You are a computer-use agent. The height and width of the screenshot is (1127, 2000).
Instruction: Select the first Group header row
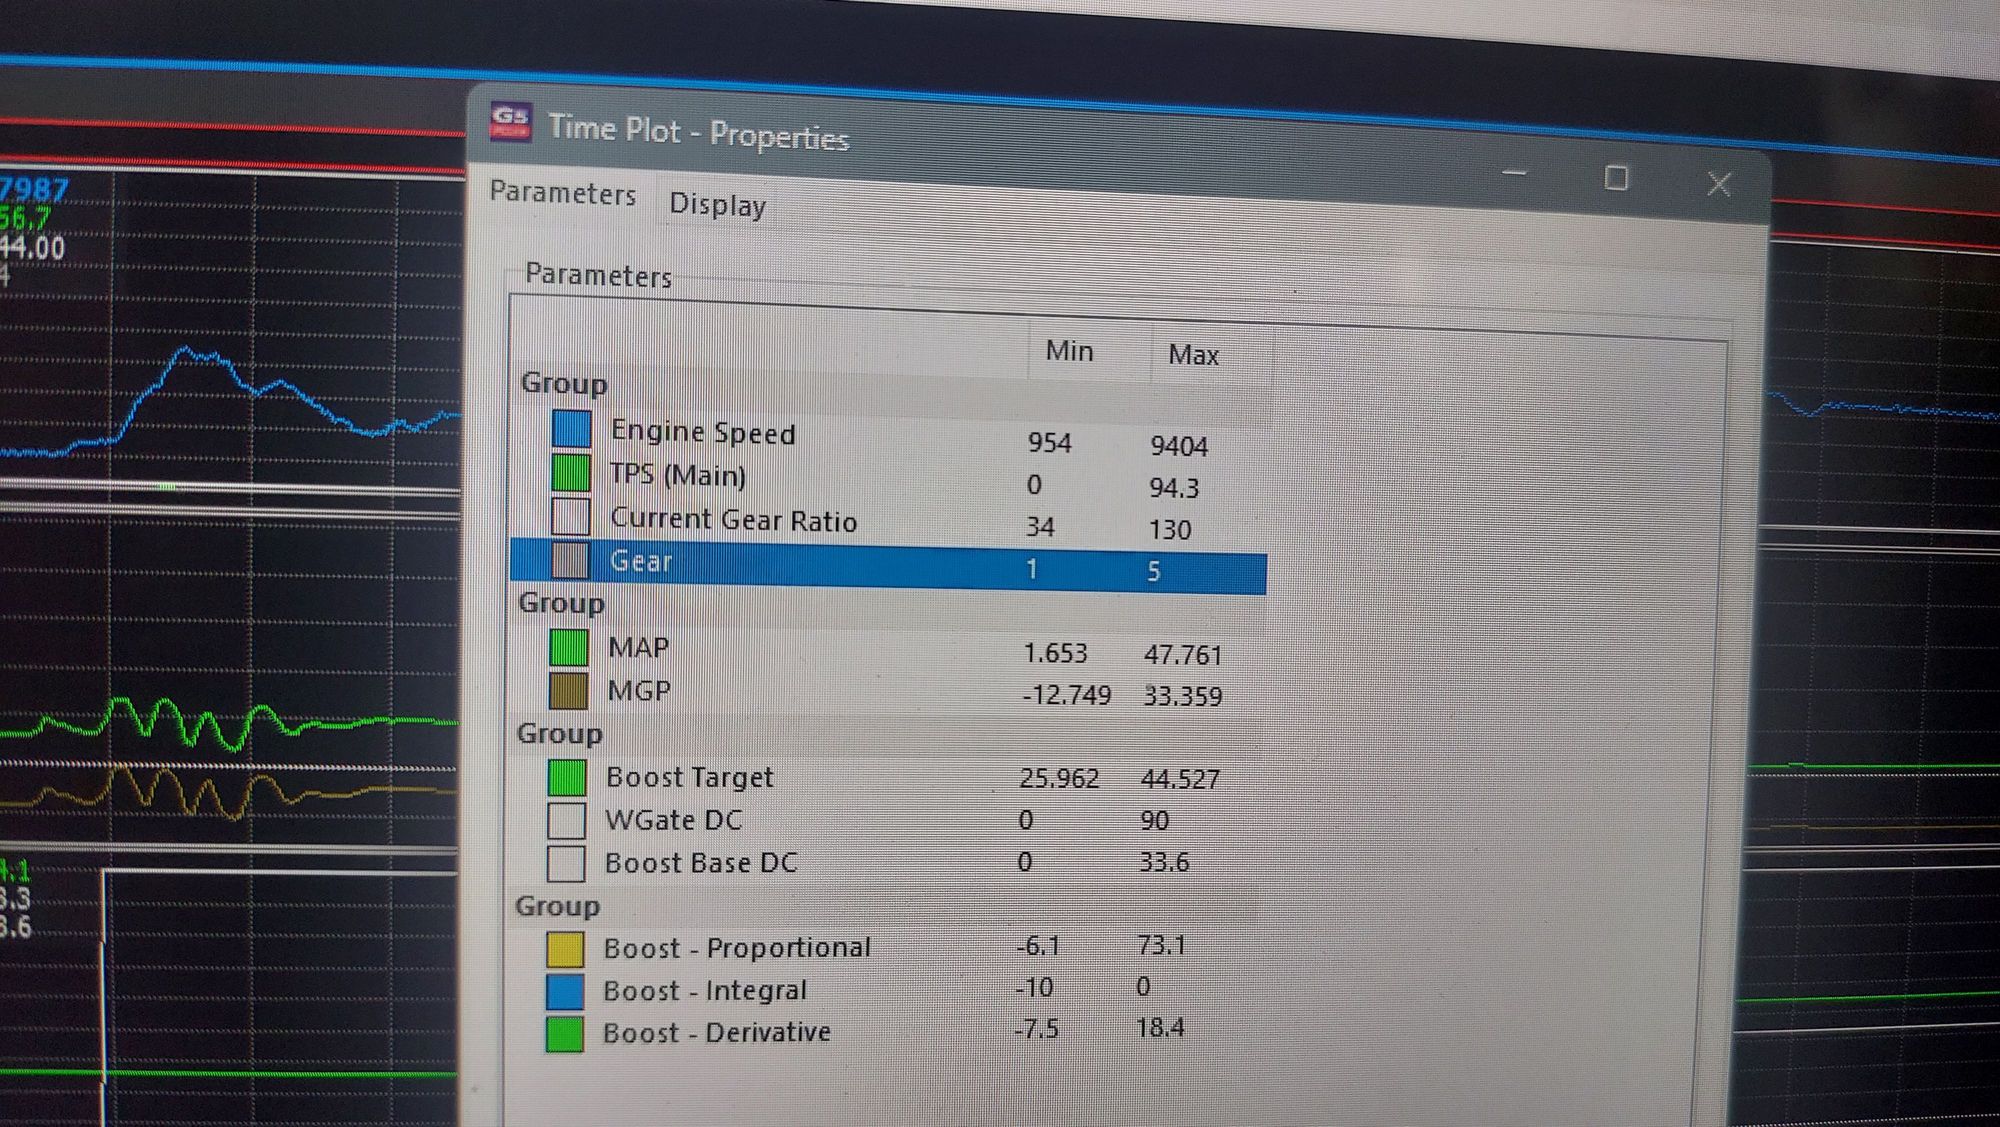[x=564, y=384]
